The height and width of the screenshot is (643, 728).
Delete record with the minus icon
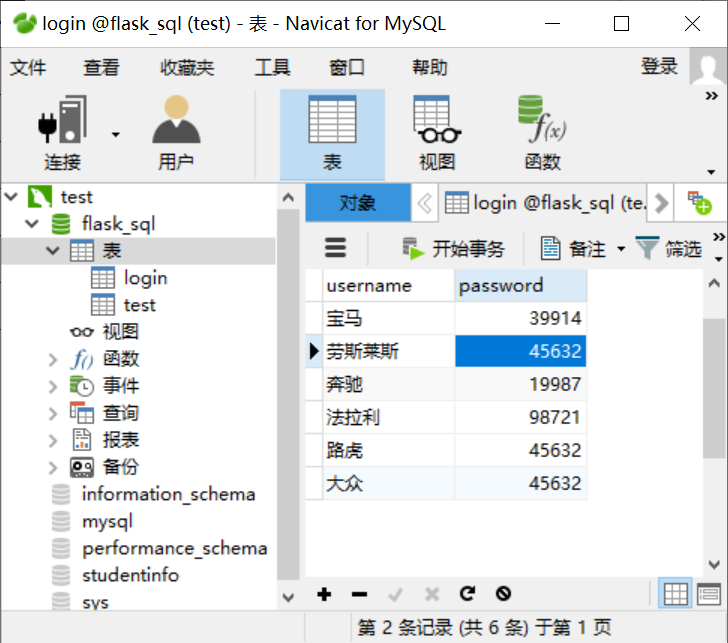359,594
